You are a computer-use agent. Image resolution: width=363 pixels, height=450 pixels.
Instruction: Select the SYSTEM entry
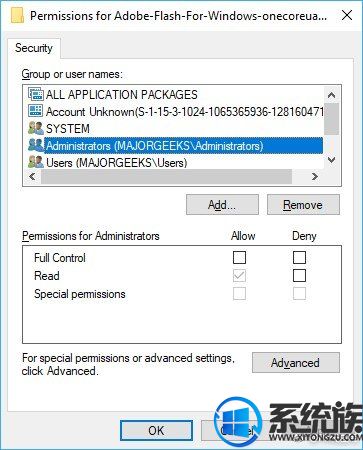(174, 129)
